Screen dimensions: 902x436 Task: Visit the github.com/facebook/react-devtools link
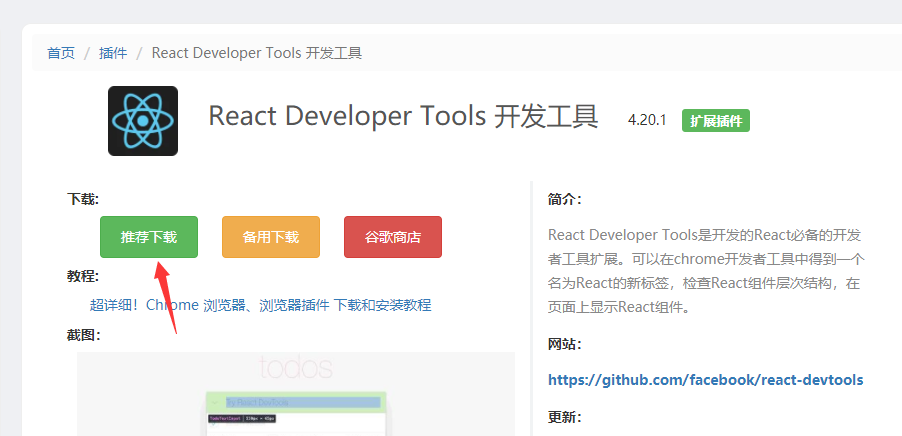click(x=705, y=380)
